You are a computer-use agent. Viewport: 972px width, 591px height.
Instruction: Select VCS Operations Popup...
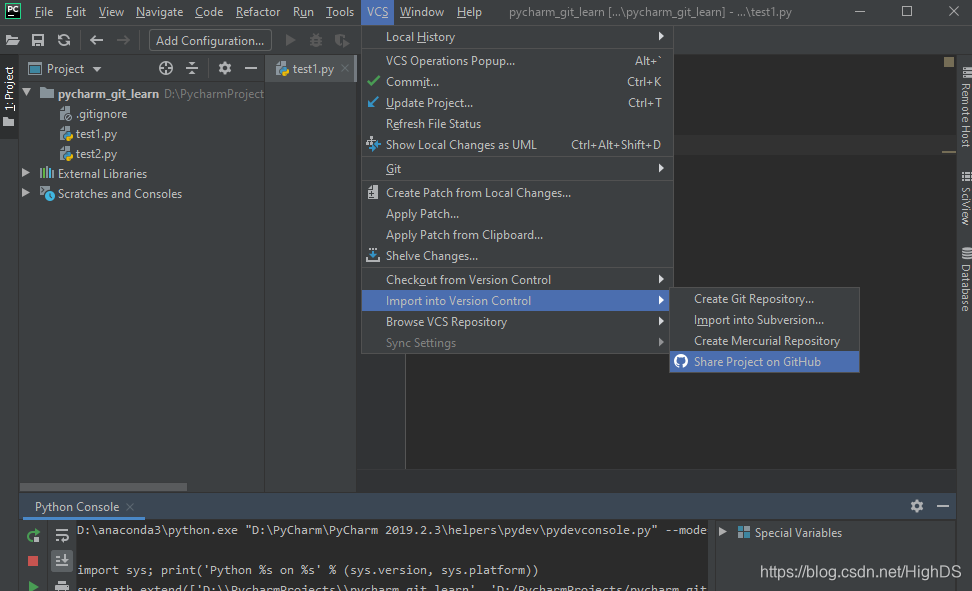click(517, 61)
